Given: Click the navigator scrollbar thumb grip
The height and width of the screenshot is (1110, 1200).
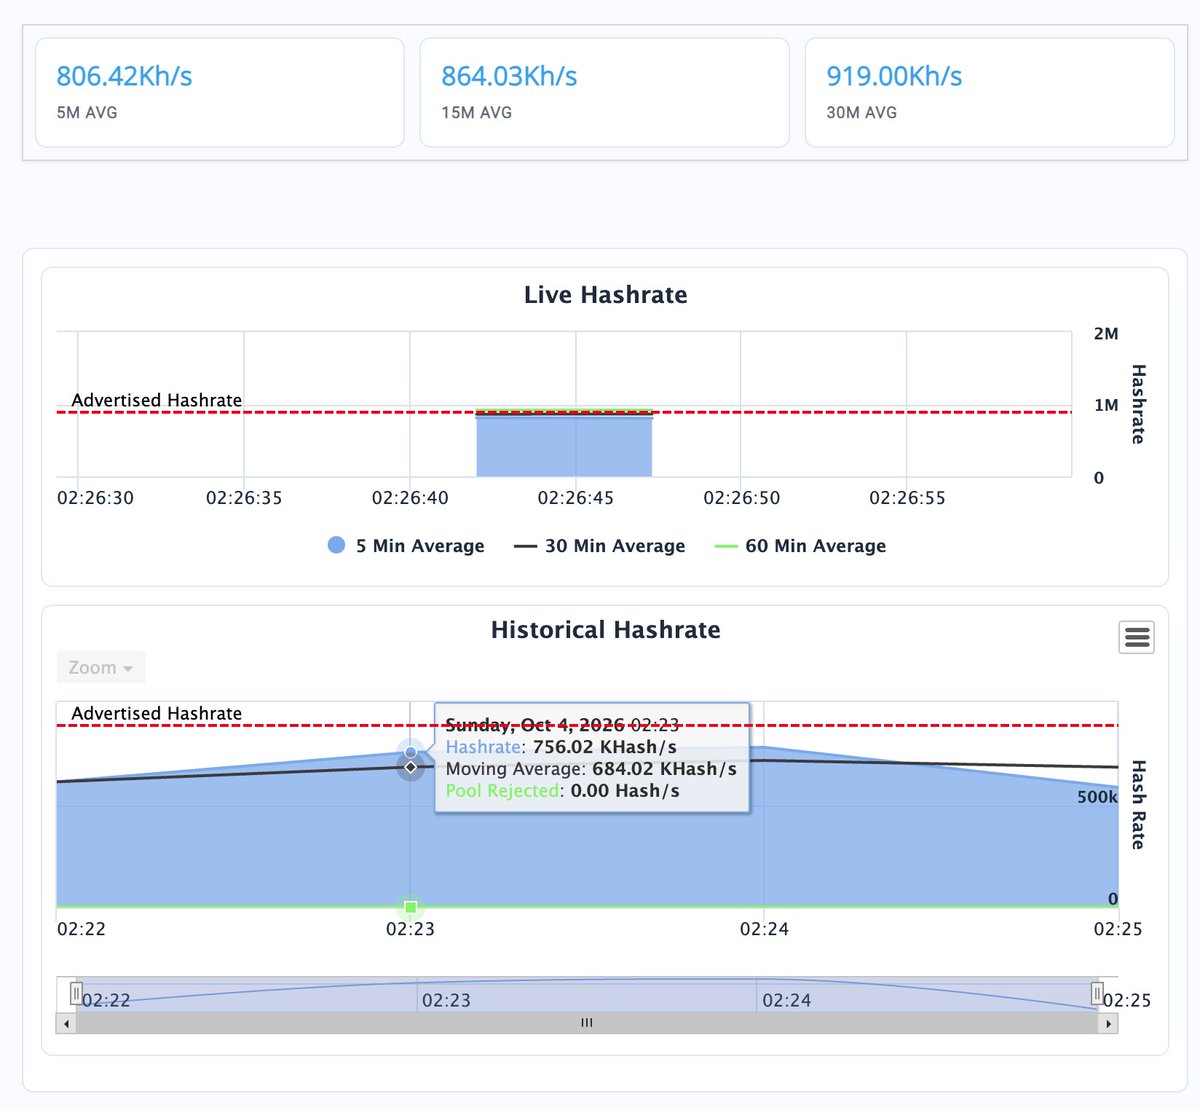Looking at the screenshot, I should pos(587,1023).
